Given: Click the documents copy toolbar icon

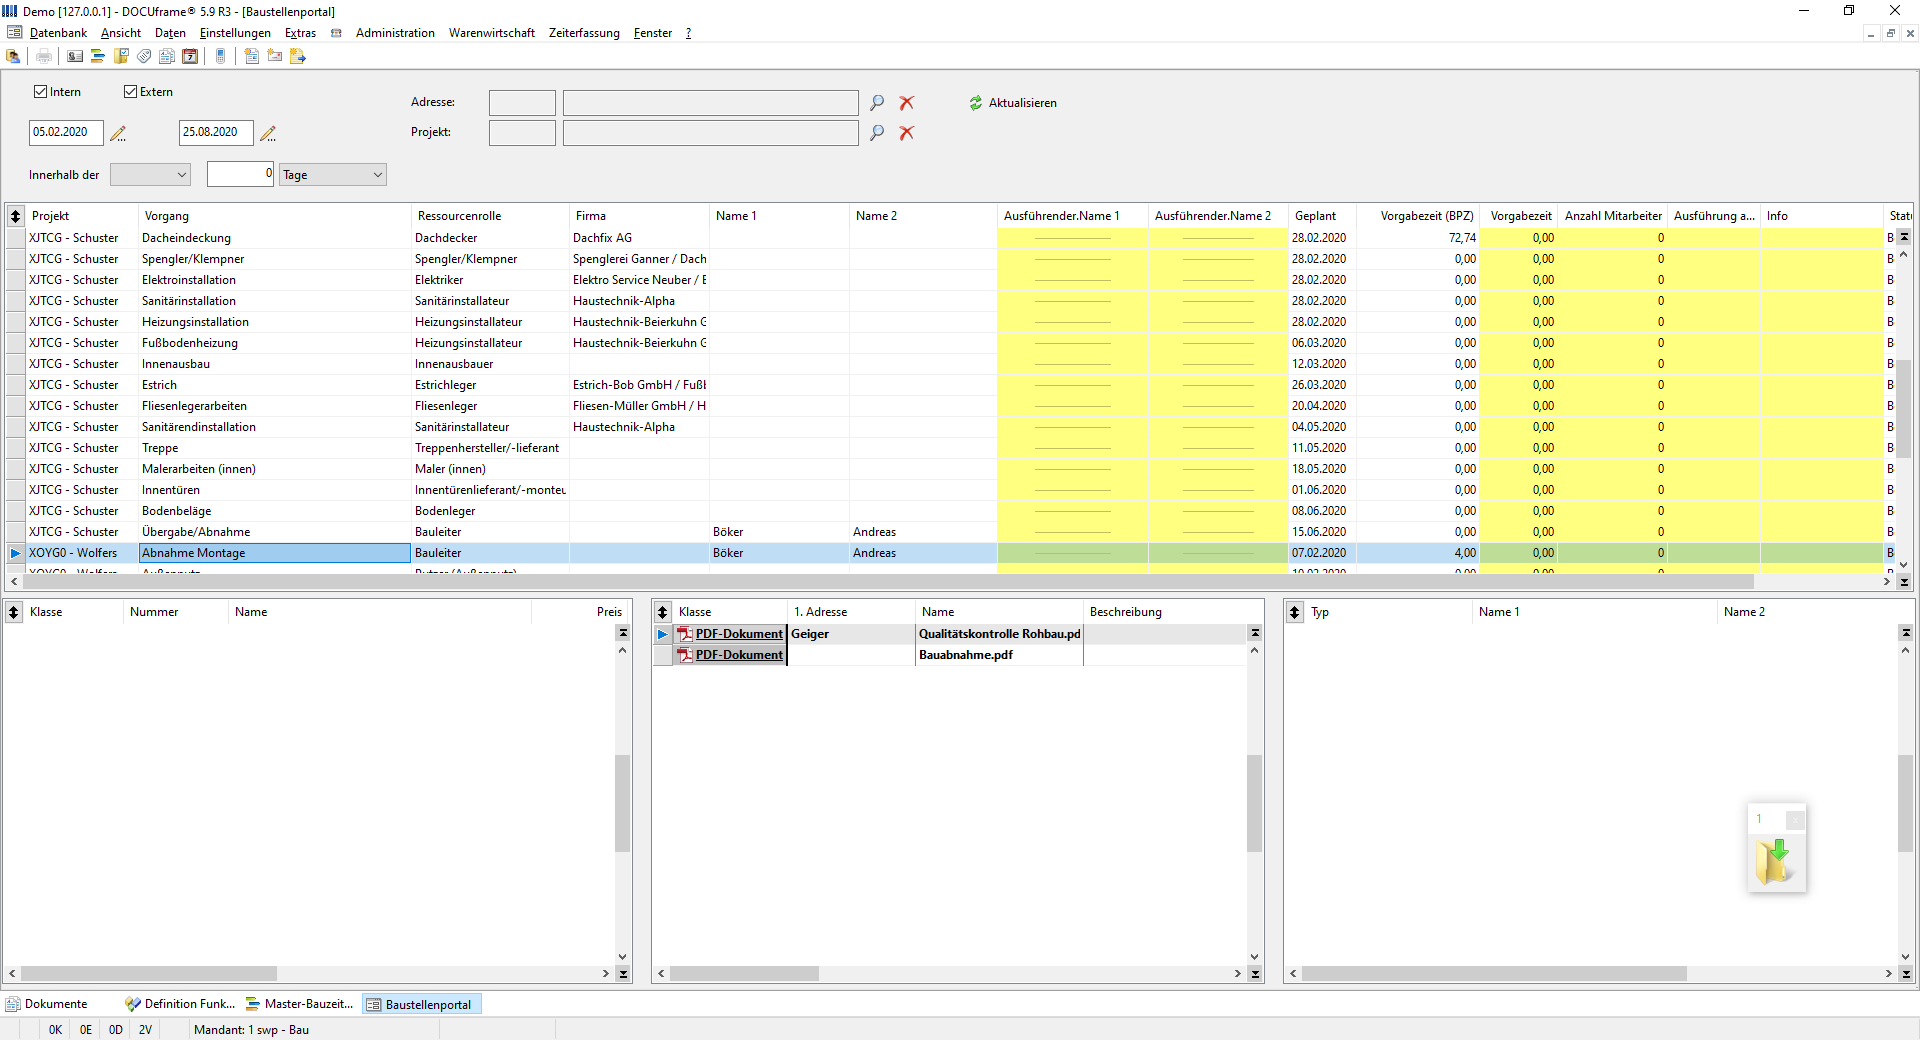Looking at the screenshot, I should 167,56.
